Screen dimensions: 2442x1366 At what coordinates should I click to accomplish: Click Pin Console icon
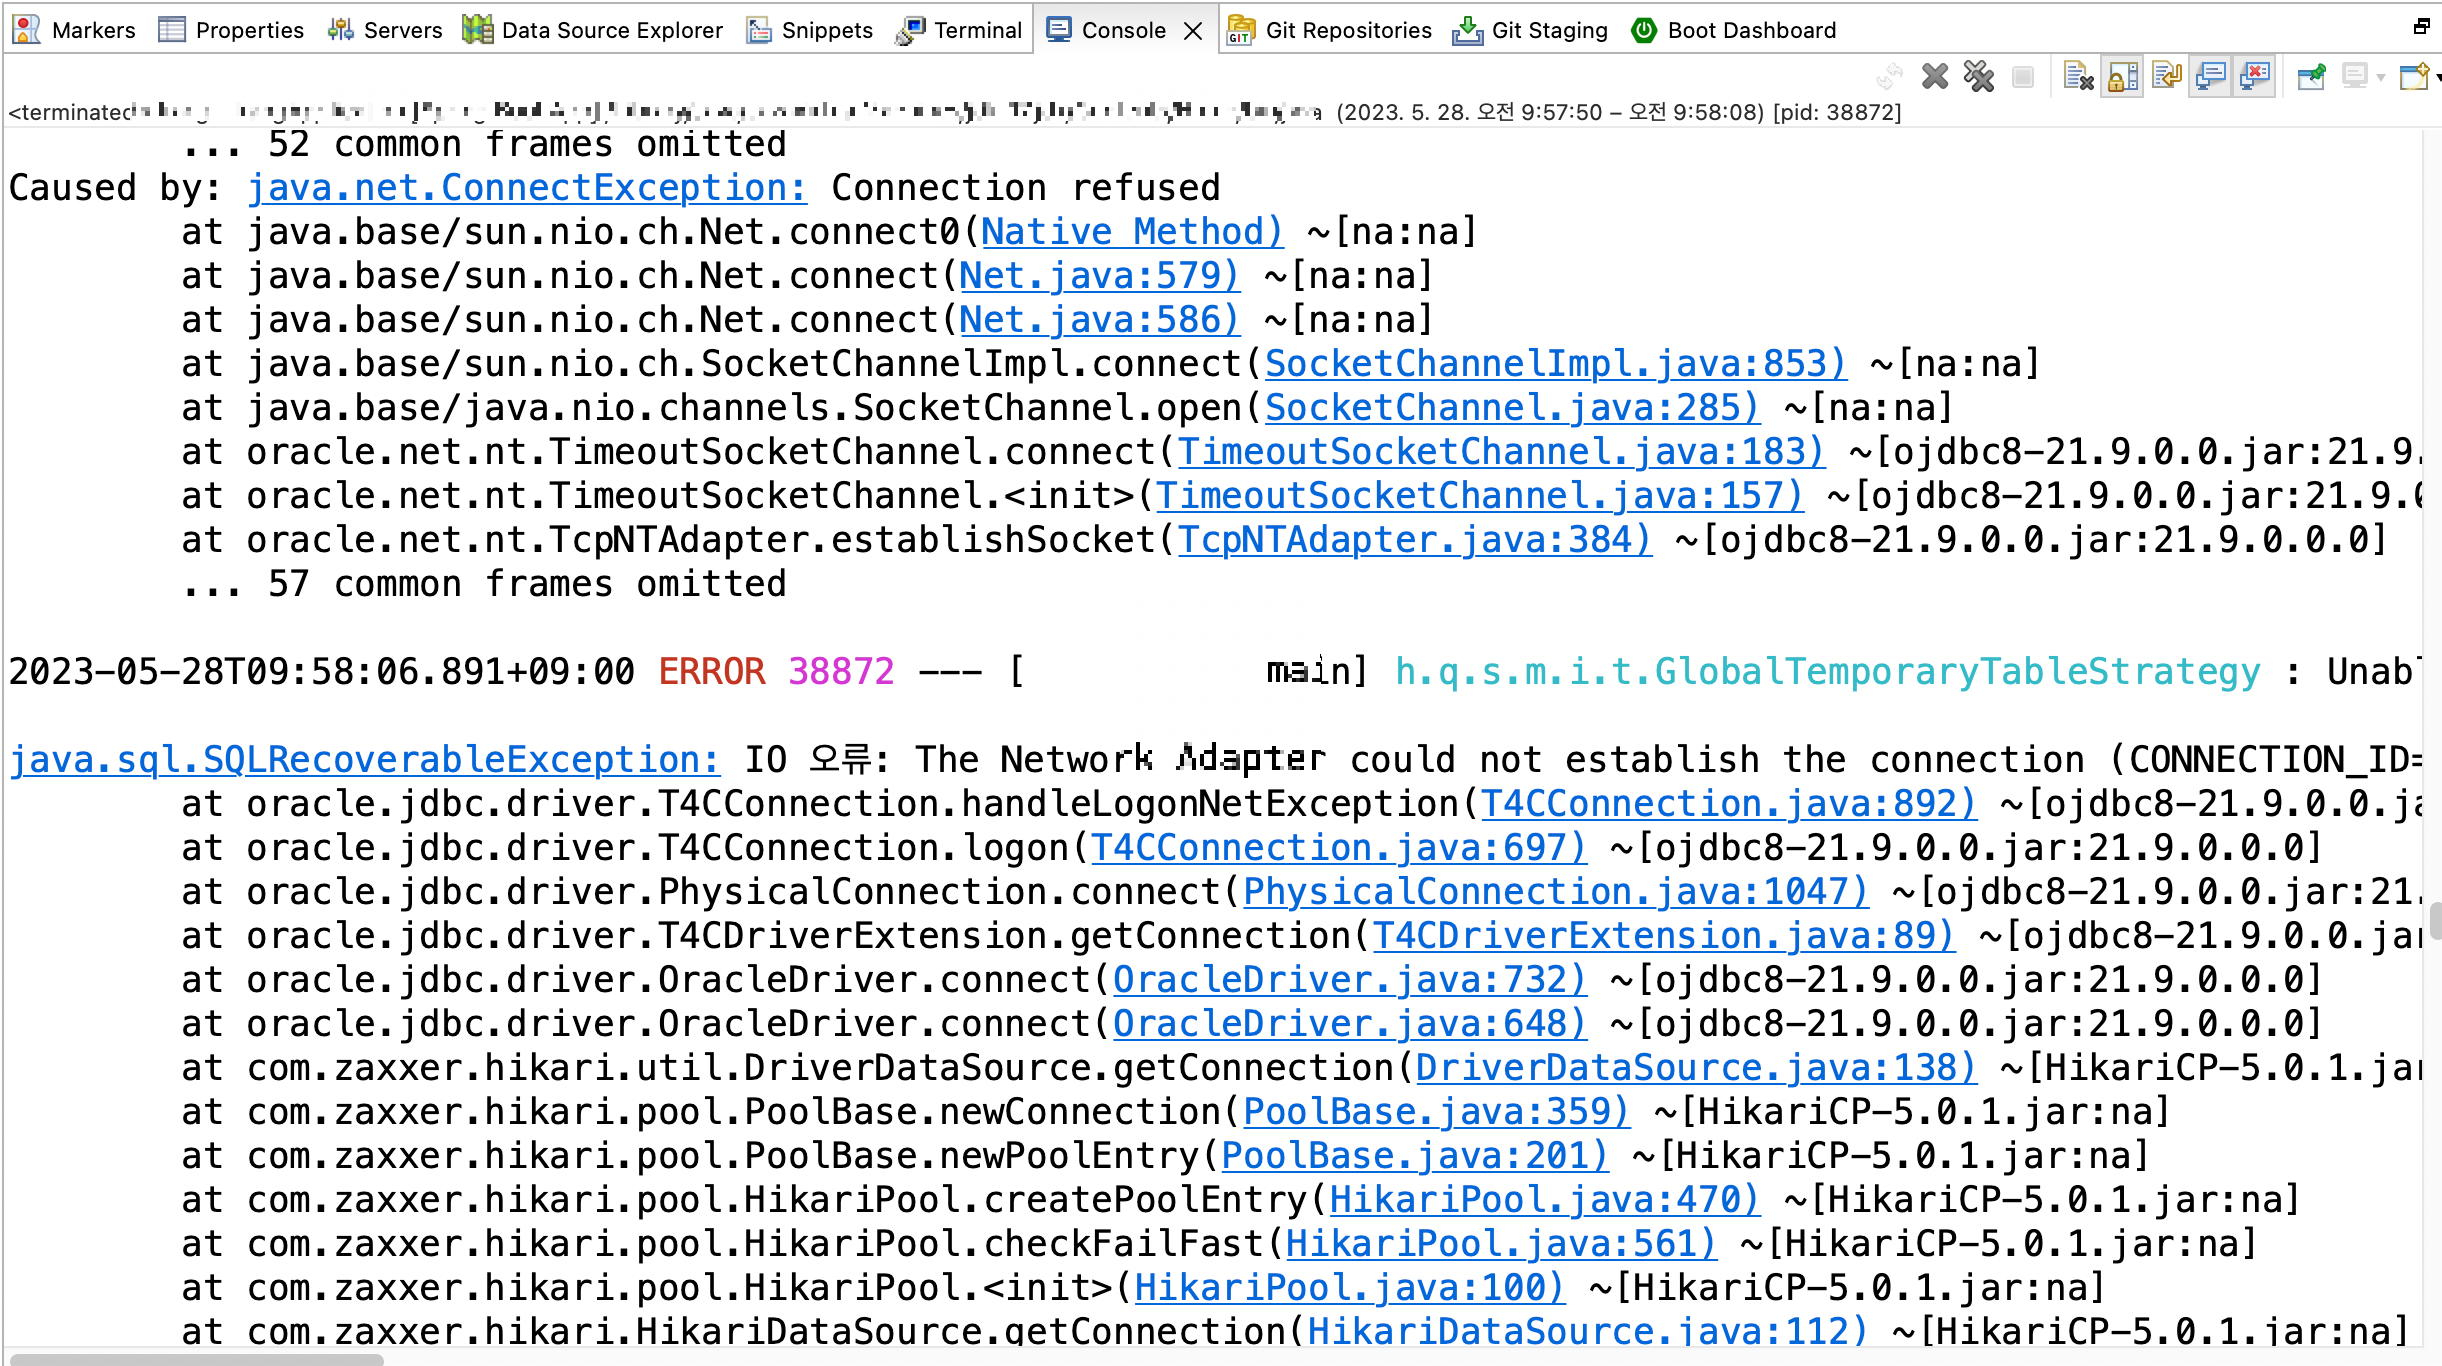coord(2311,76)
